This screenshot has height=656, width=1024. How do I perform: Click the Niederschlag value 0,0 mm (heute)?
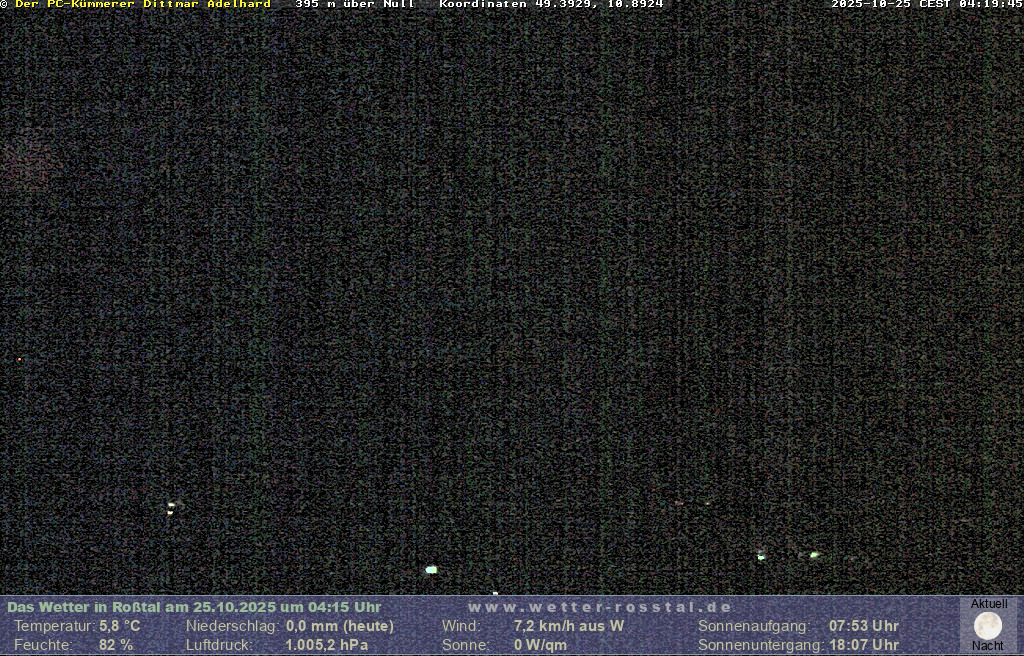pyautogui.click(x=340, y=626)
